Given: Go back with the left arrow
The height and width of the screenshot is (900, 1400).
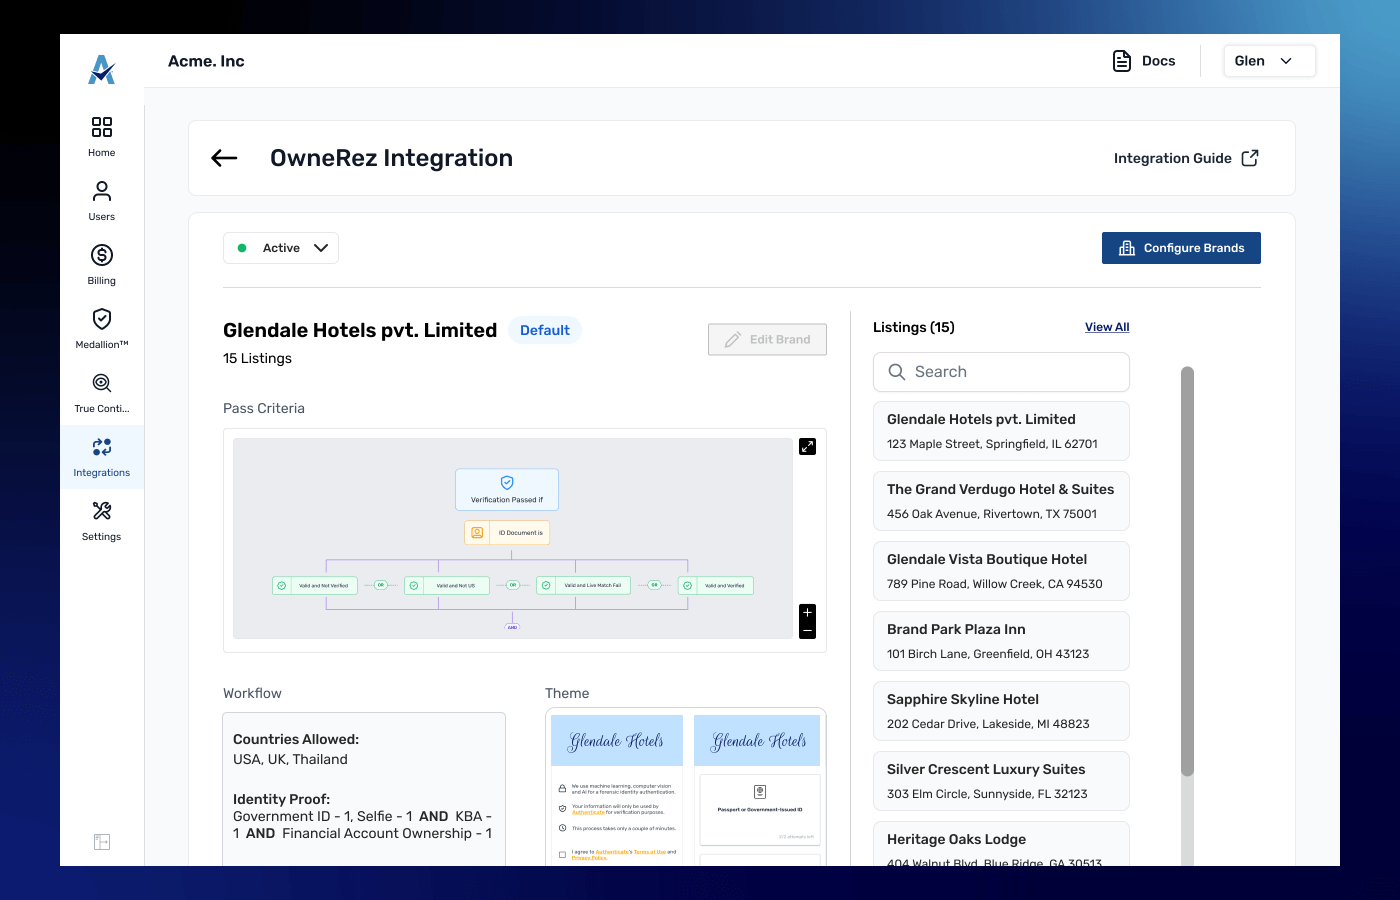Looking at the screenshot, I should (x=225, y=158).
